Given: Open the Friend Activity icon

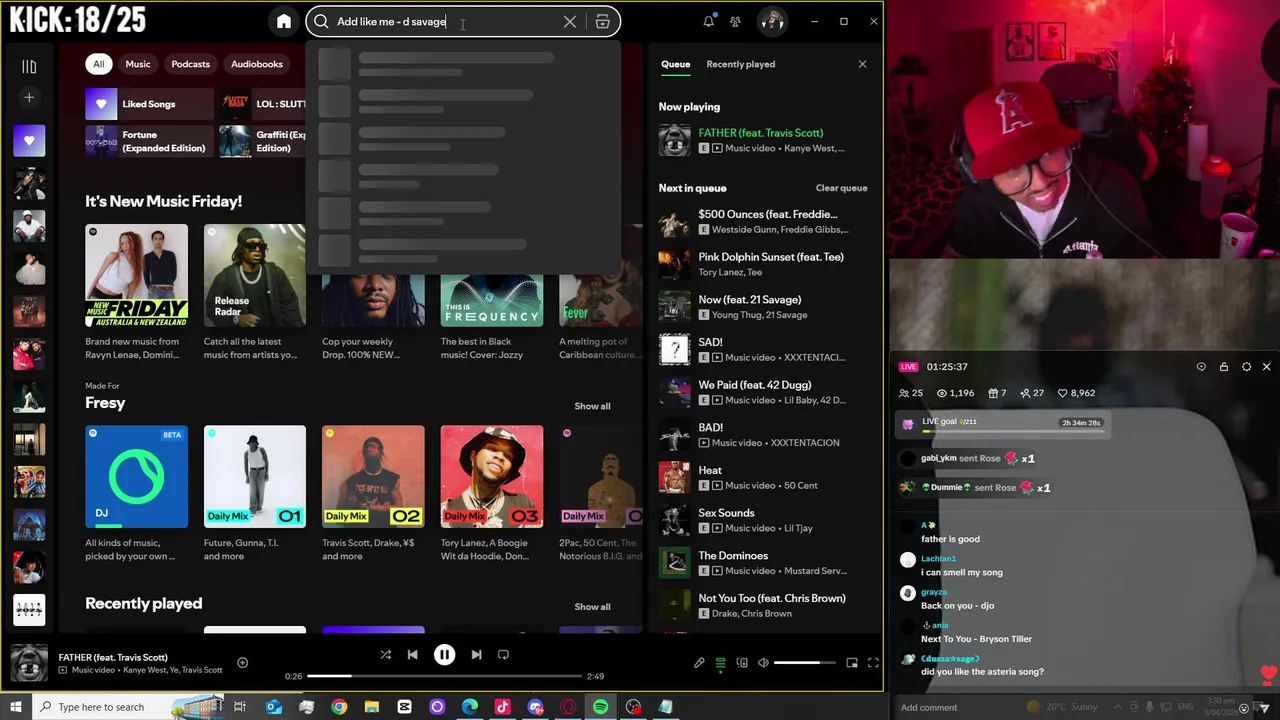Looking at the screenshot, I should click(x=735, y=21).
